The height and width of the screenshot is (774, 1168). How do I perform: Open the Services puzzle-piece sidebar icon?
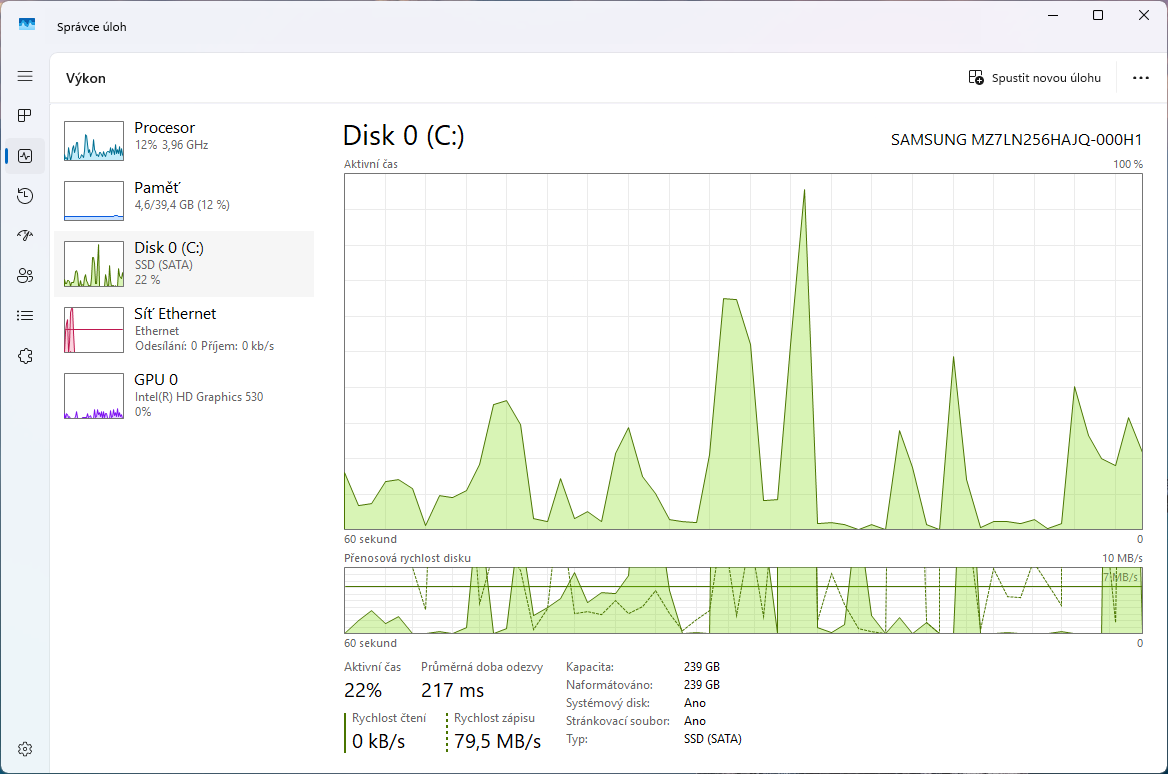coord(25,356)
